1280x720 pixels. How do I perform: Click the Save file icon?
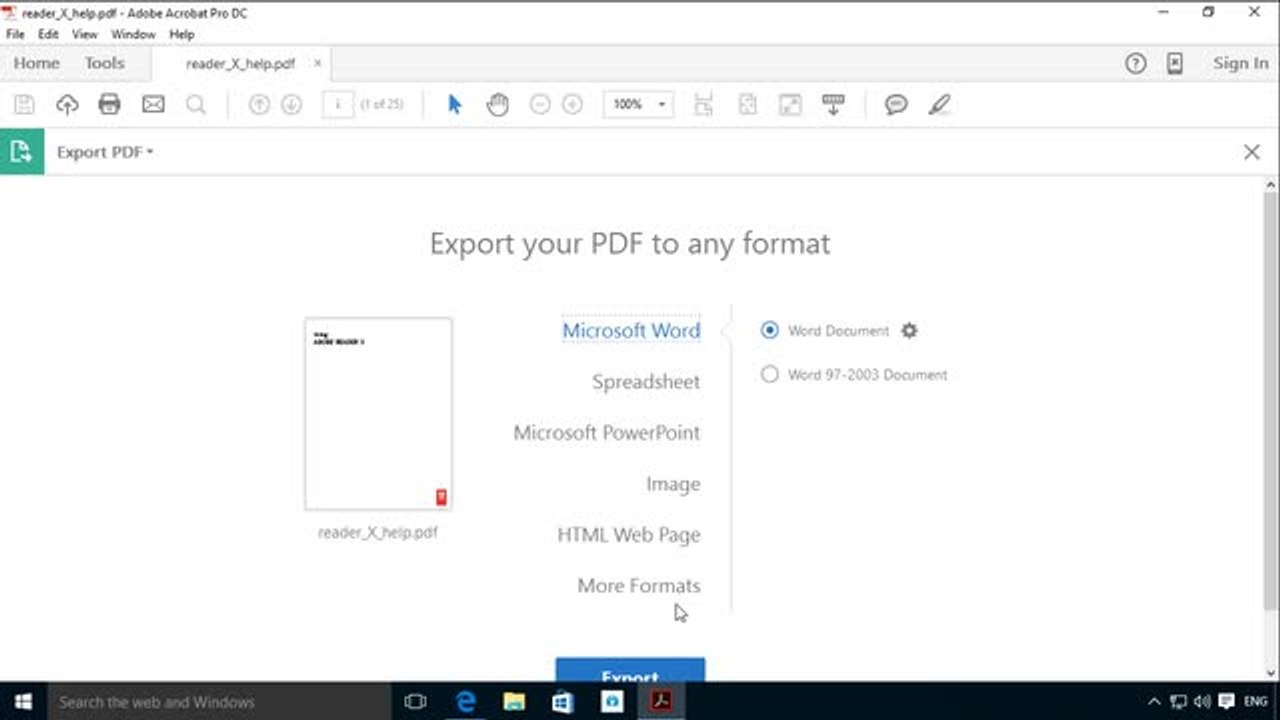tap(24, 104)
